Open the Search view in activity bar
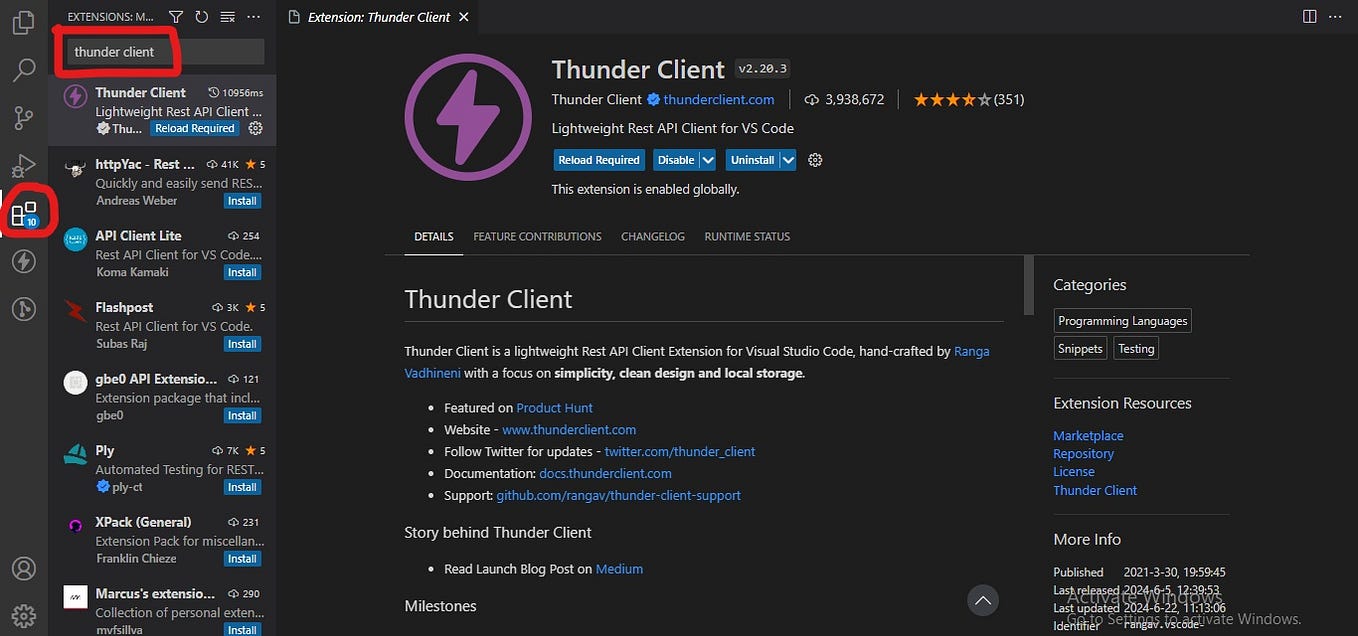1358x636 pixels. pyautogui.click(x=23, y=70)
